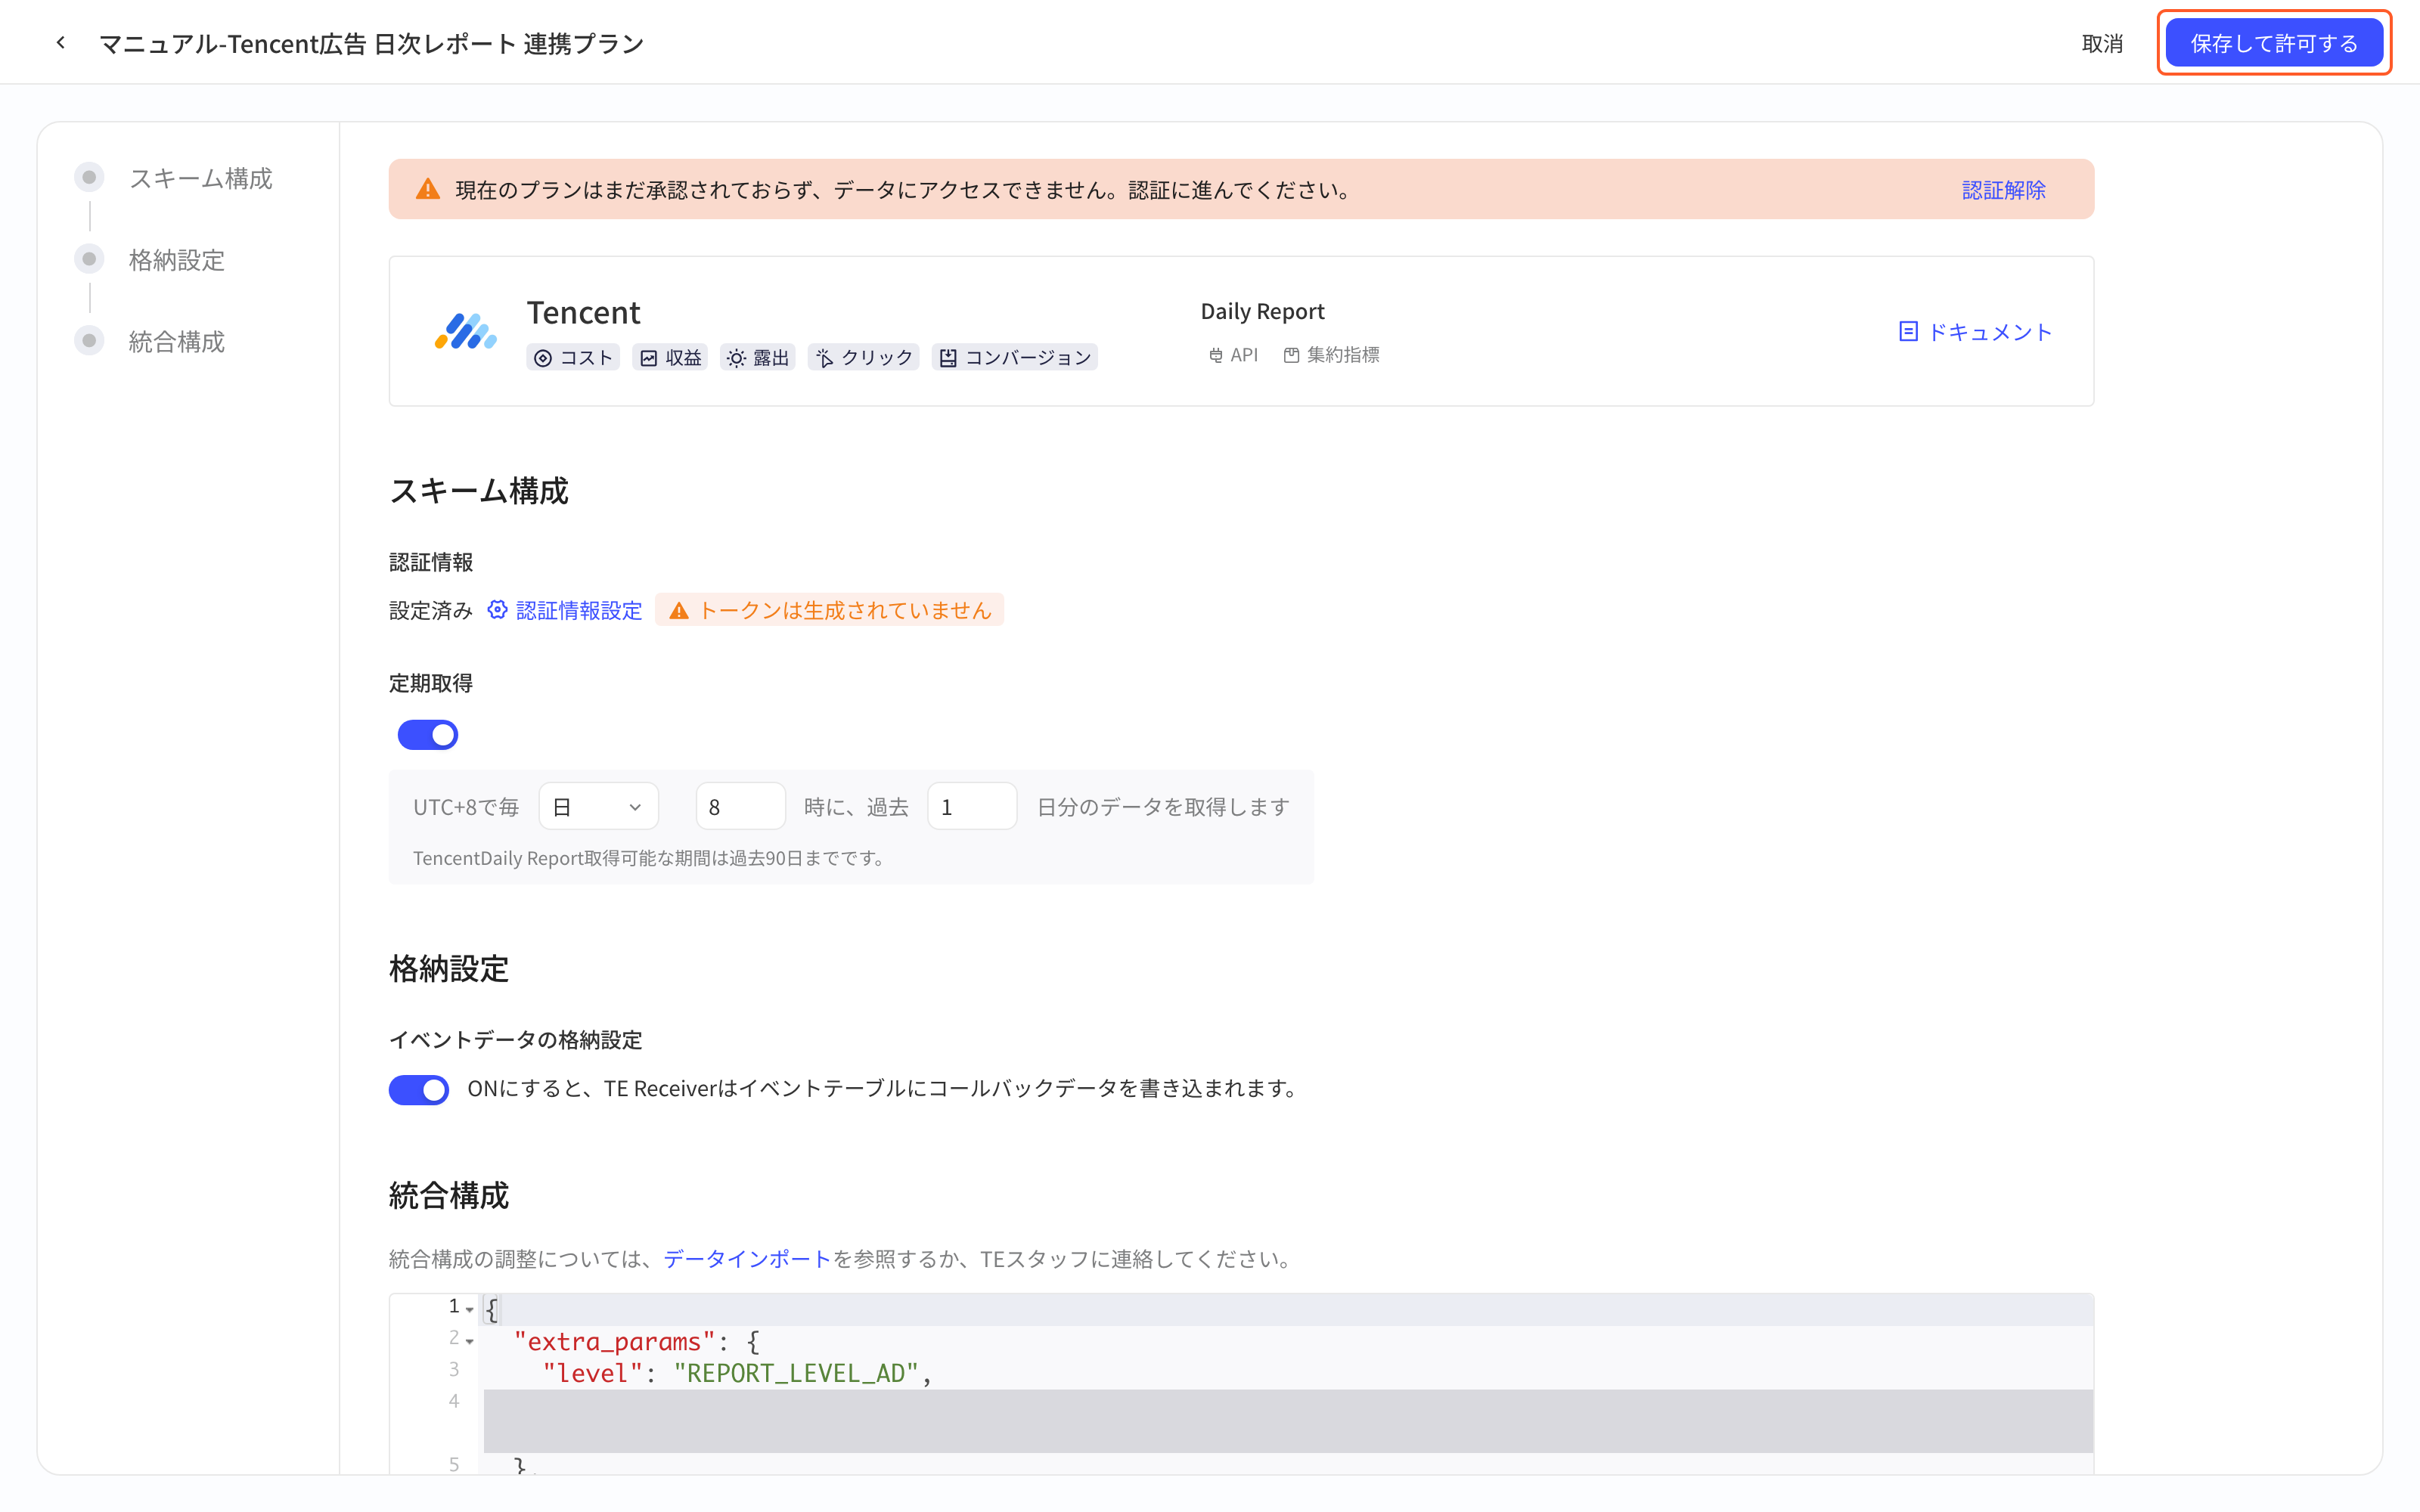Click the warning triangle icon in the alert banner
This screenshot has width=2420, height=1512.
(x=428, y=189)
